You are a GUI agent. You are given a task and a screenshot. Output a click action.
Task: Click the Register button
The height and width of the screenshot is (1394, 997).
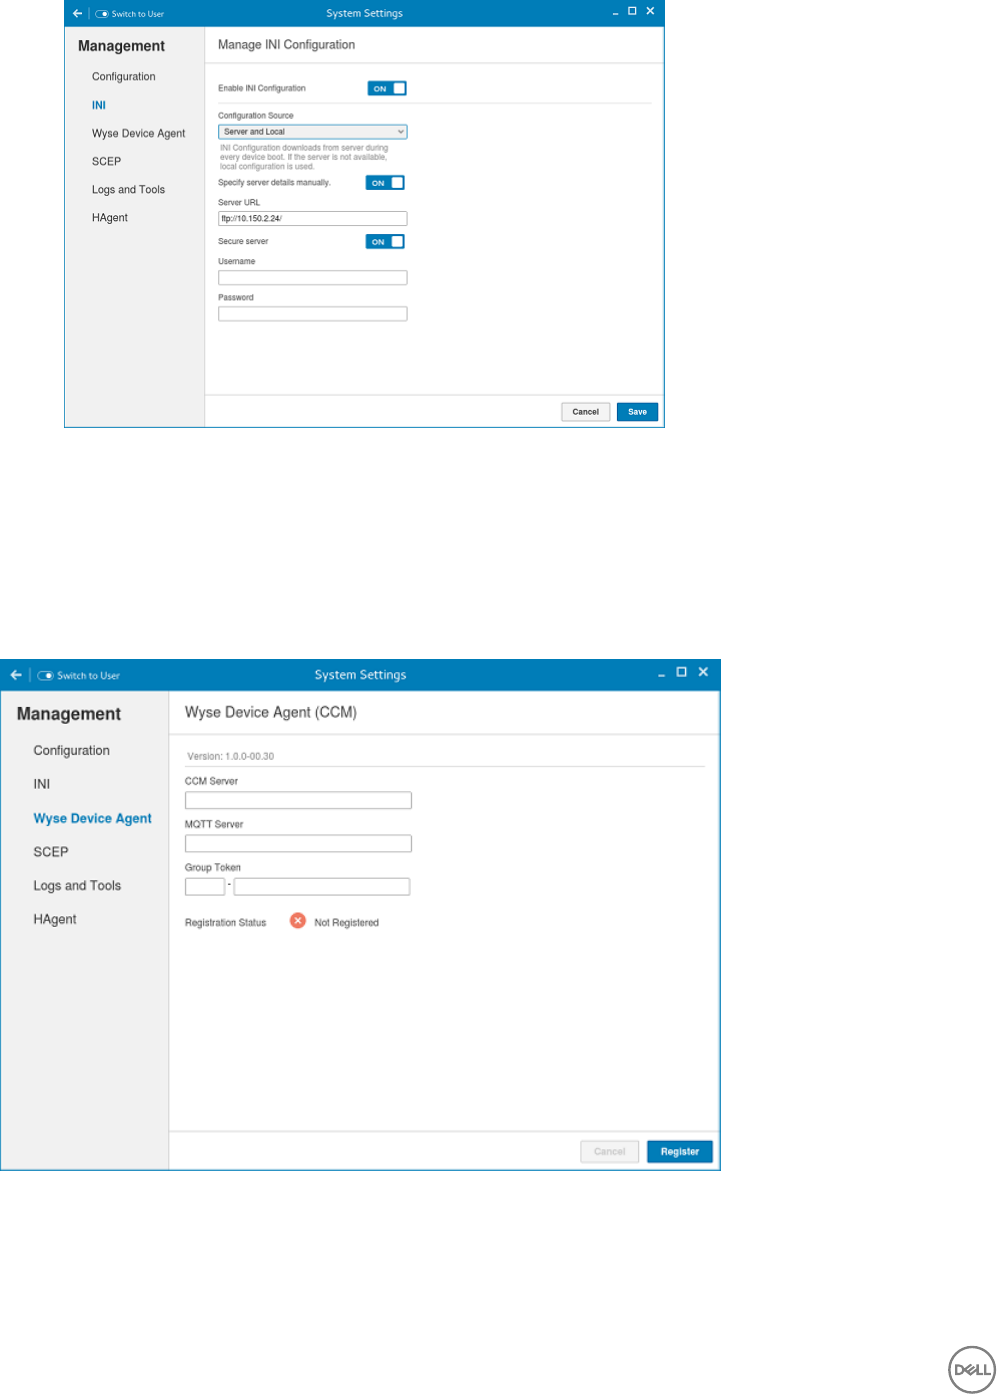point(680,1152)
